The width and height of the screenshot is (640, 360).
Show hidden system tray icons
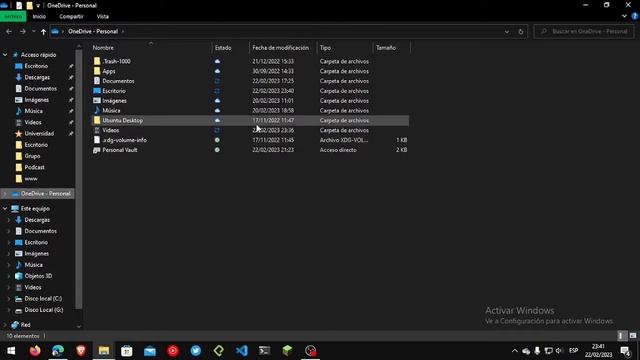[515, 351]
